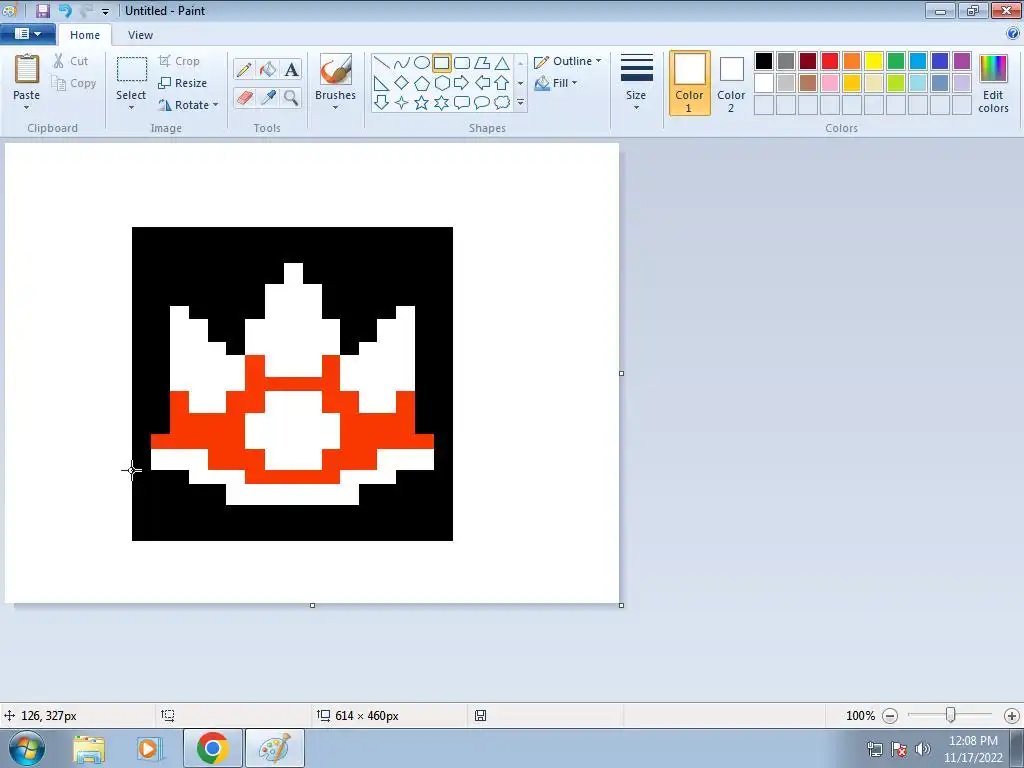1024x768 pixels.
Task: Open Chrome from the taskbar
Action: [212, 748]
